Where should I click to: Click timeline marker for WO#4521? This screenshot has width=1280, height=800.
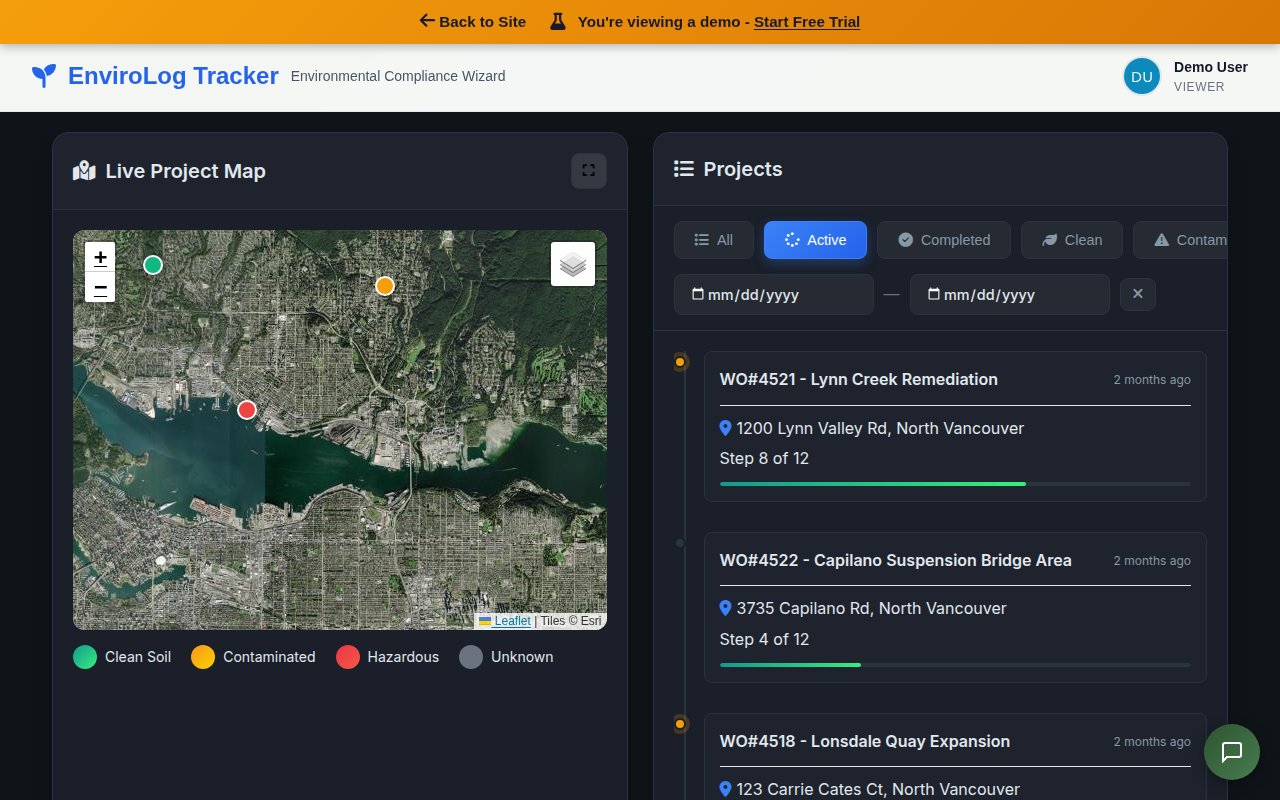680,362
